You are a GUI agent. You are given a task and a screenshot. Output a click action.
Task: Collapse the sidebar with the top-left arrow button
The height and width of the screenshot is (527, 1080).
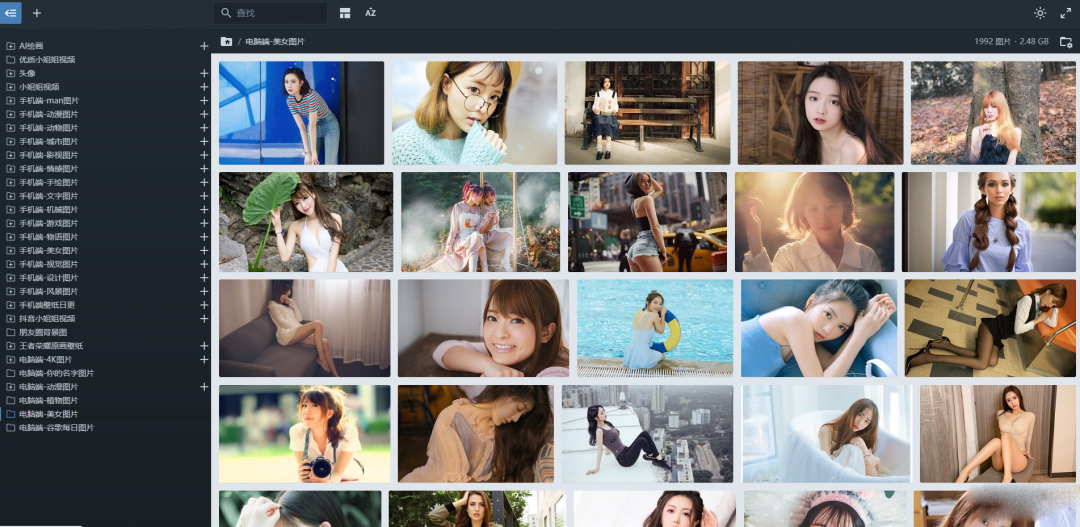click(x=11, y=13)
